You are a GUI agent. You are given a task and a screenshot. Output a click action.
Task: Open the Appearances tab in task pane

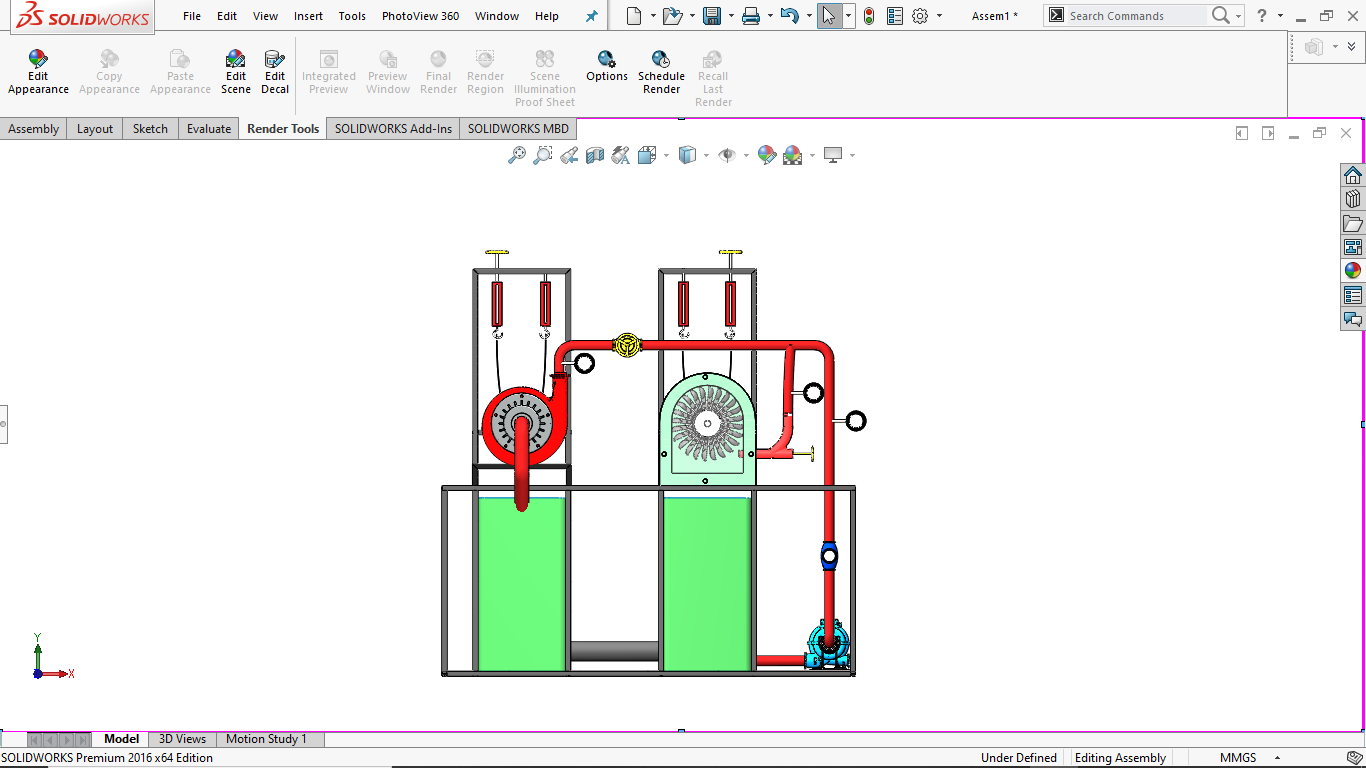tap(1353, 270)
